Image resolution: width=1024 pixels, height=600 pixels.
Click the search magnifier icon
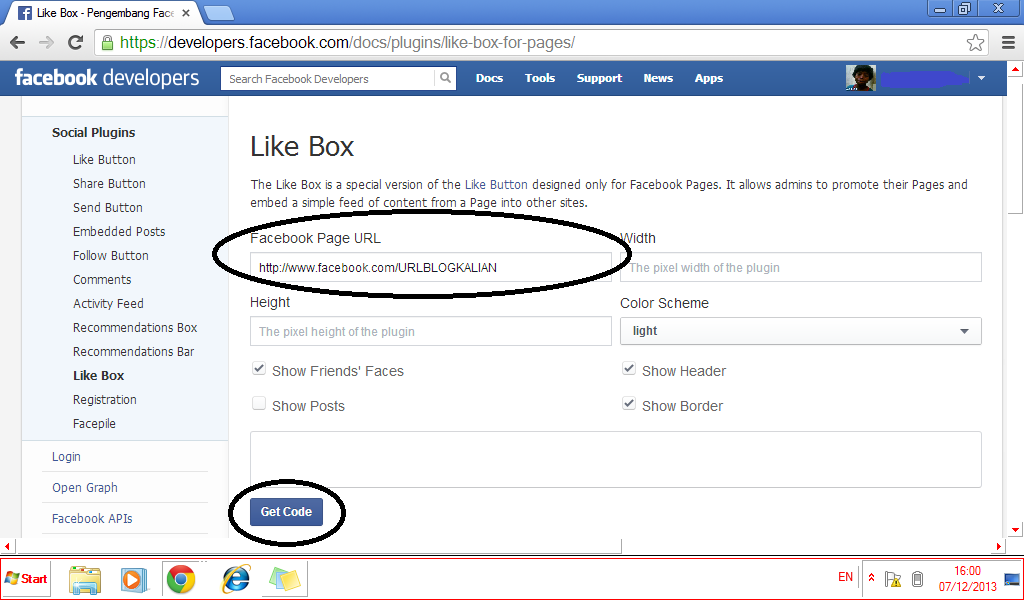pyautogui.click(x=445, y=78)
